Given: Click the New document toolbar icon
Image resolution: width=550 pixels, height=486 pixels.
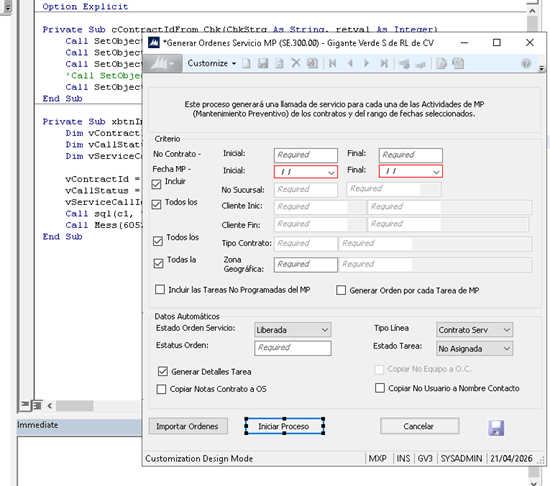Looking at the screenshot, I should pos(246,63).
